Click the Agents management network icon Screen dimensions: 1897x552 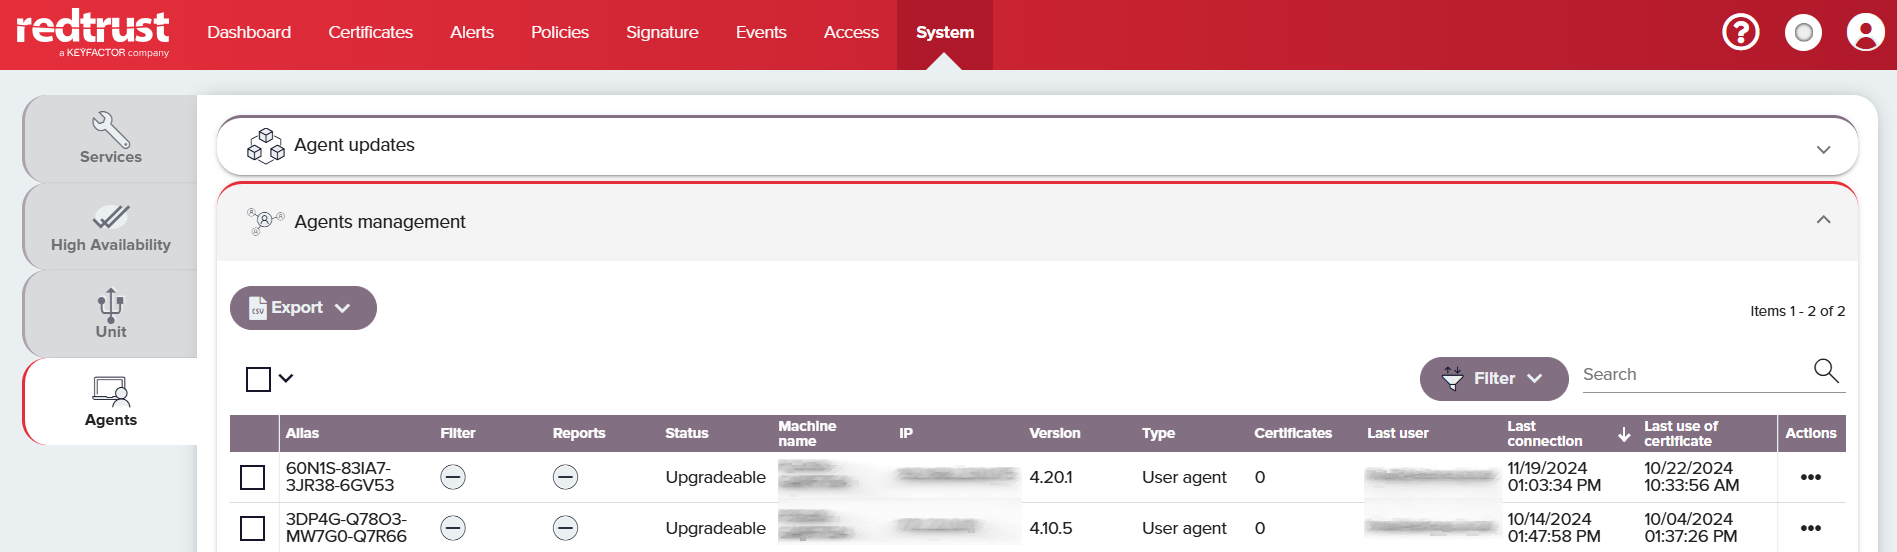tap(265, 222)
